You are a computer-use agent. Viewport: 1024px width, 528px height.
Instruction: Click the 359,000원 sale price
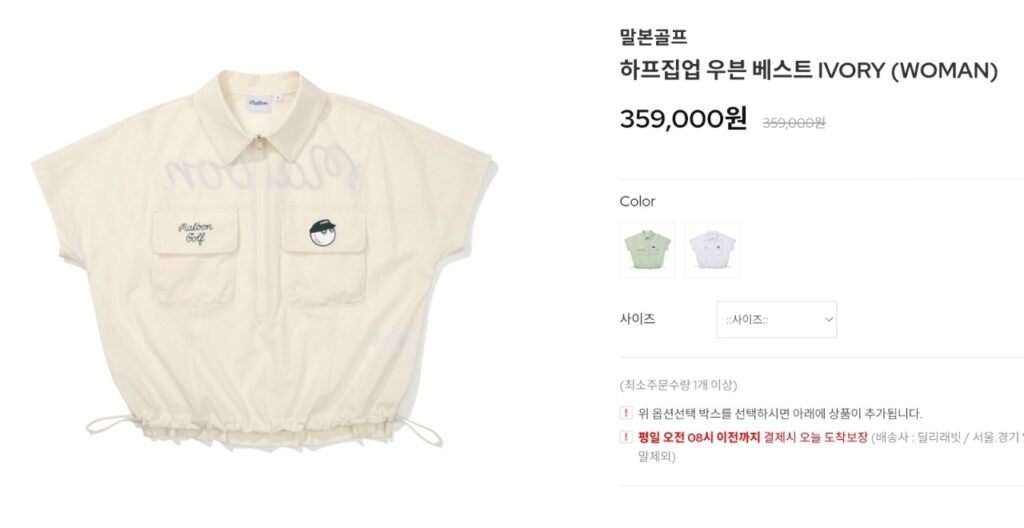pyautogui.click(x=683, y=119)
